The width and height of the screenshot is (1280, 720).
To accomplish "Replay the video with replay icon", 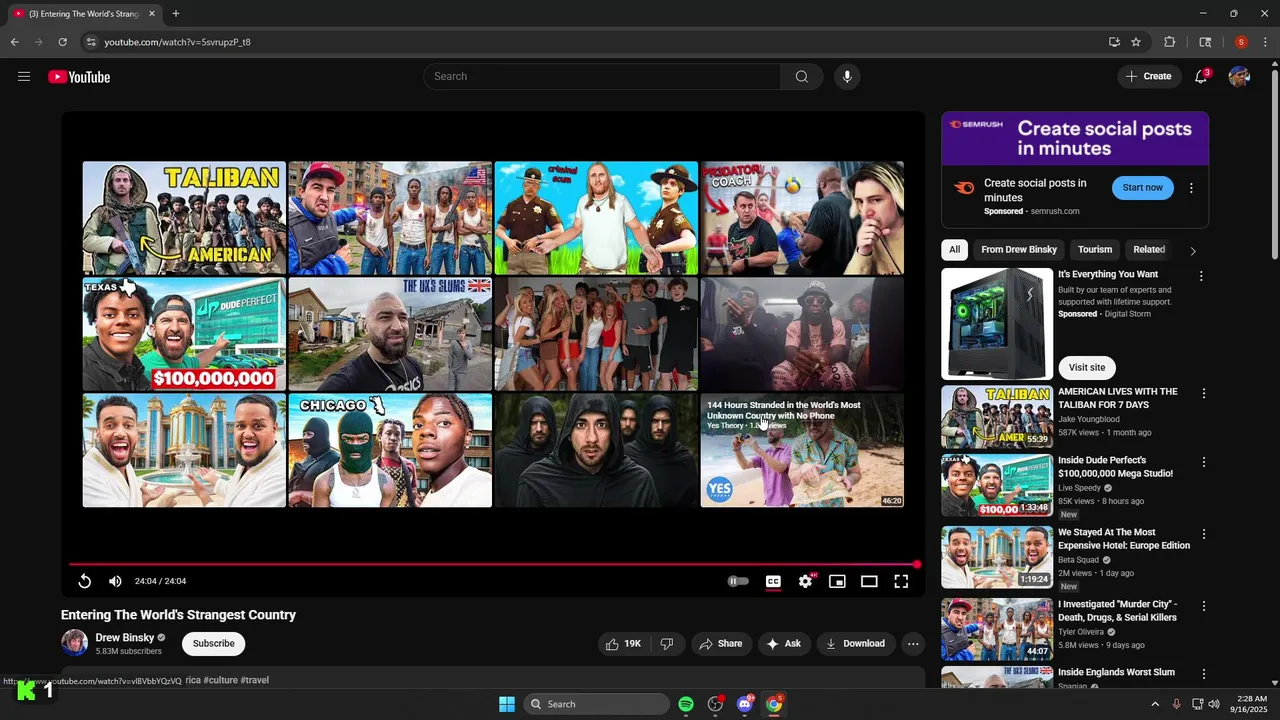I will 85,581.
